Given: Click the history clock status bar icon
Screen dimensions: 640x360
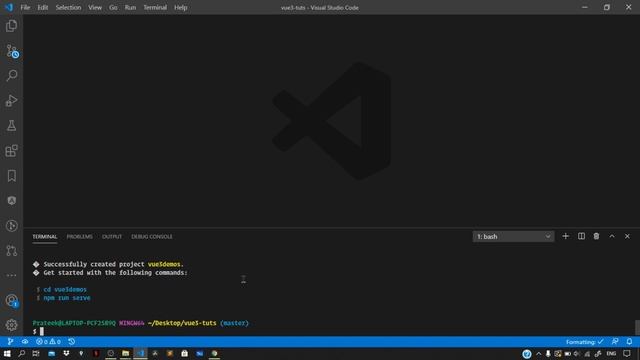Looking at the screenshot, I should 71,342.
